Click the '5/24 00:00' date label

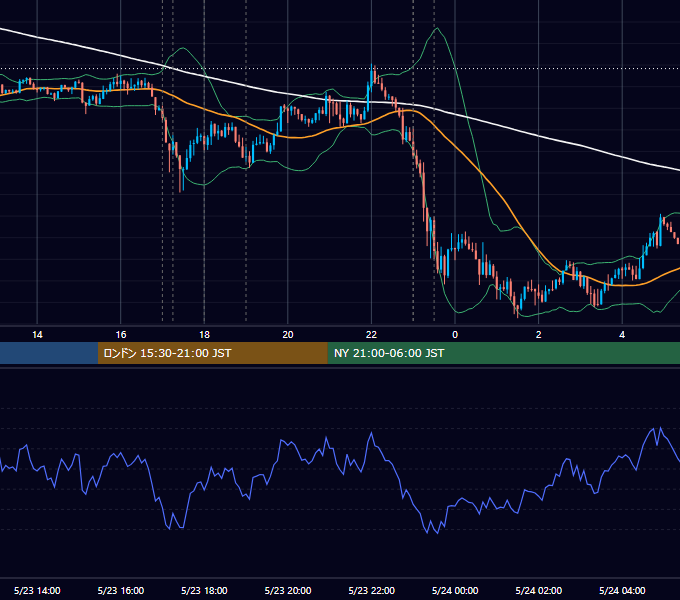455,590
